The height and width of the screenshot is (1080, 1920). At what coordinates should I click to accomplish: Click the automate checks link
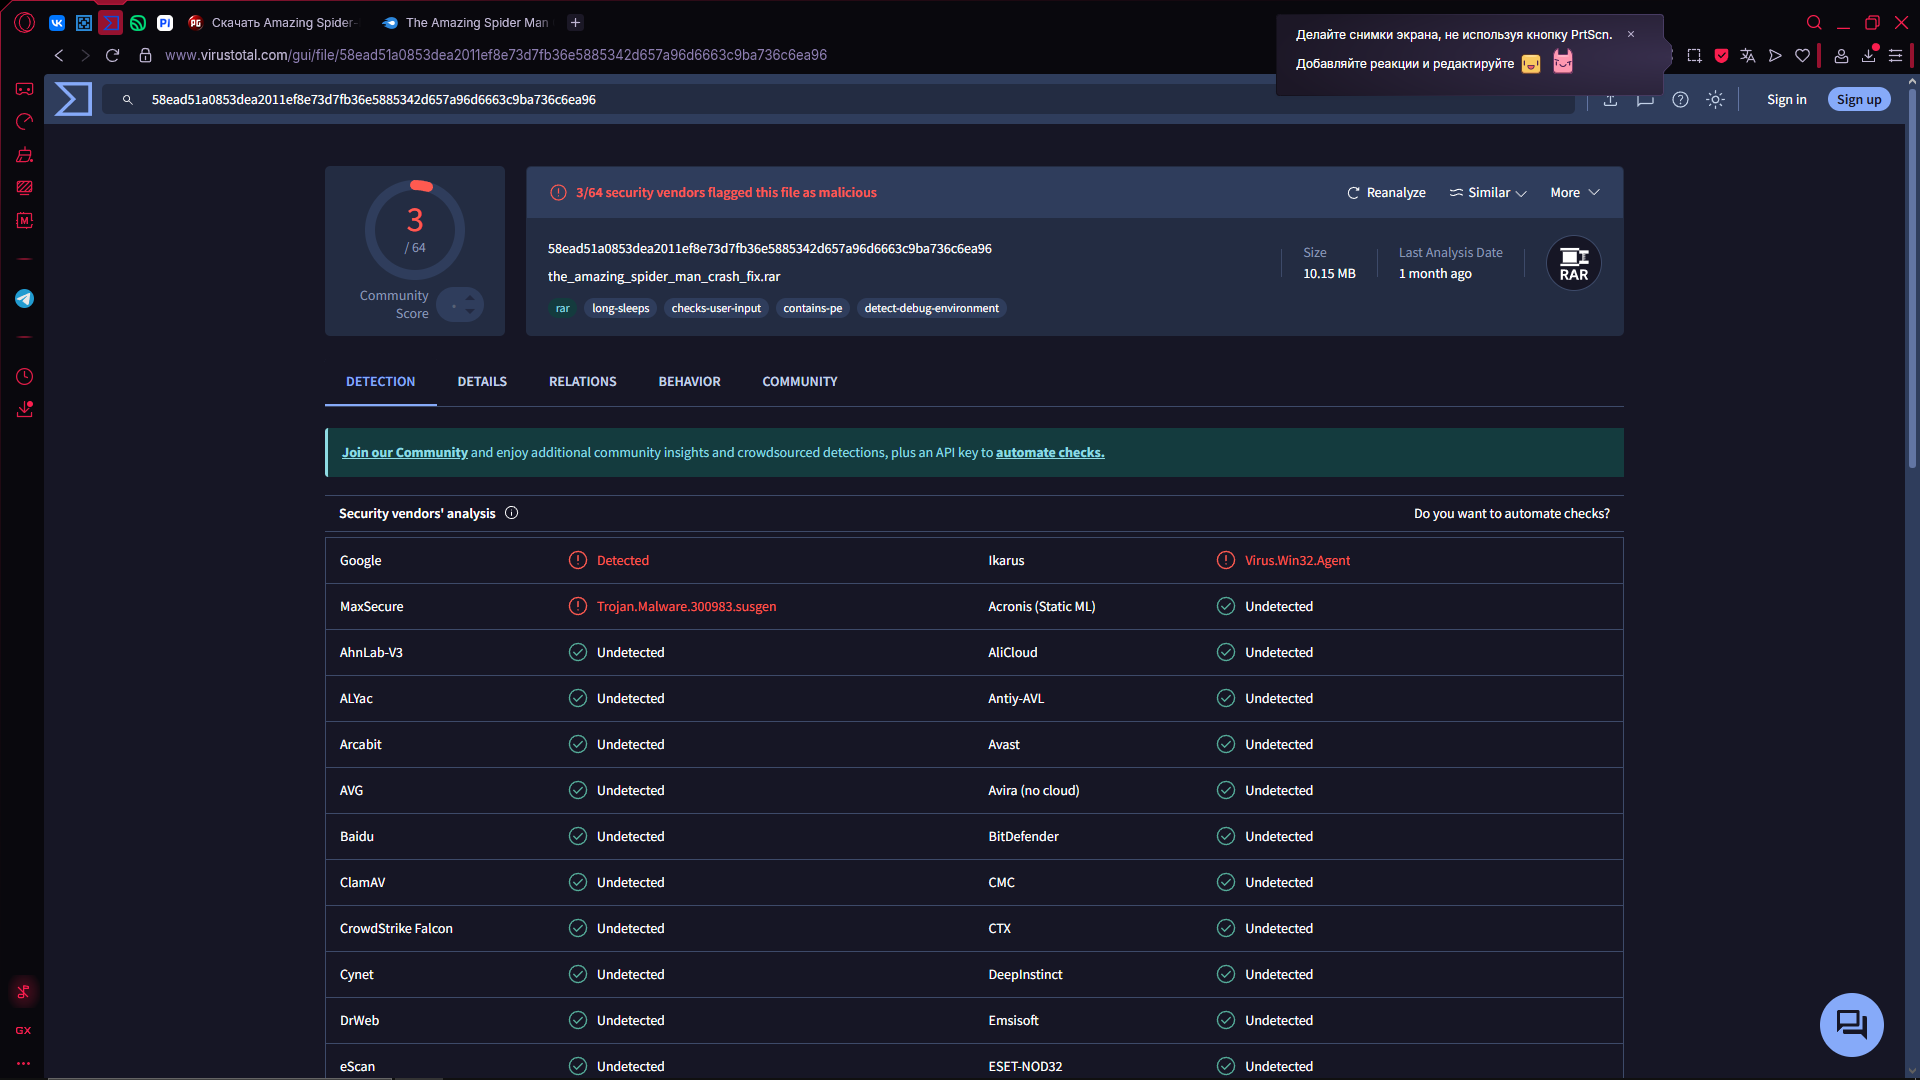coord(1050,452)
